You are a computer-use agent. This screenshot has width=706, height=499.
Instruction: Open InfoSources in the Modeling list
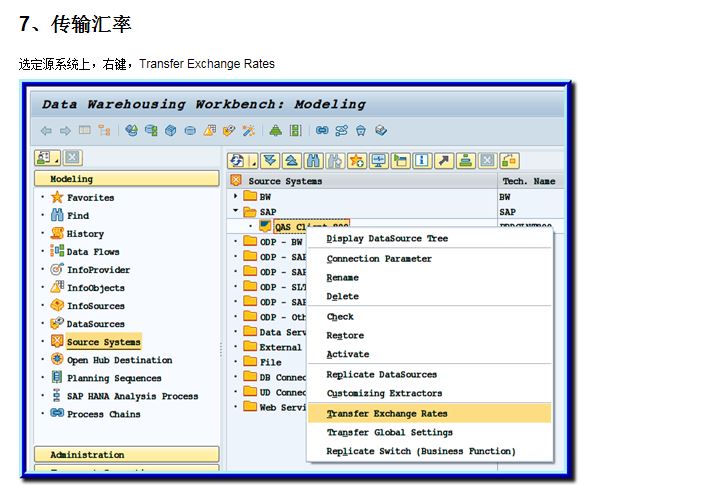95,306
